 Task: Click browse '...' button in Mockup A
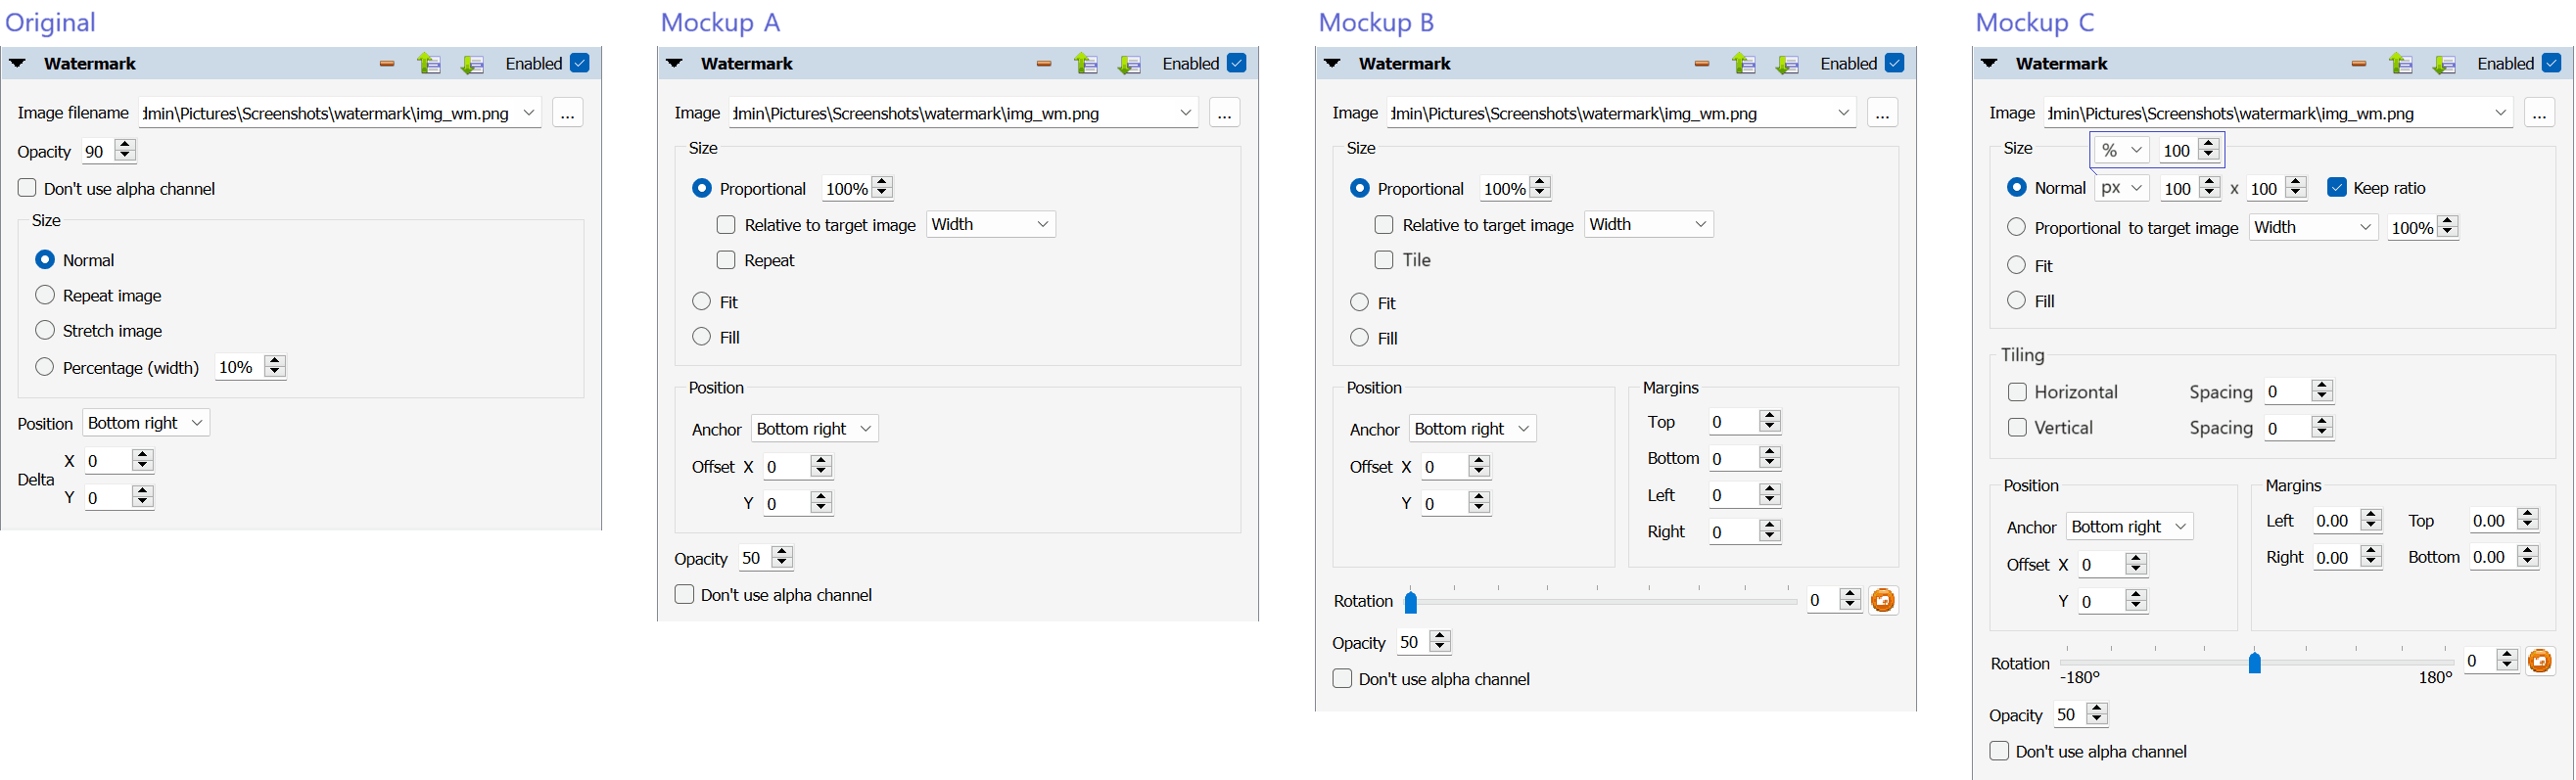click(1224, 113)
